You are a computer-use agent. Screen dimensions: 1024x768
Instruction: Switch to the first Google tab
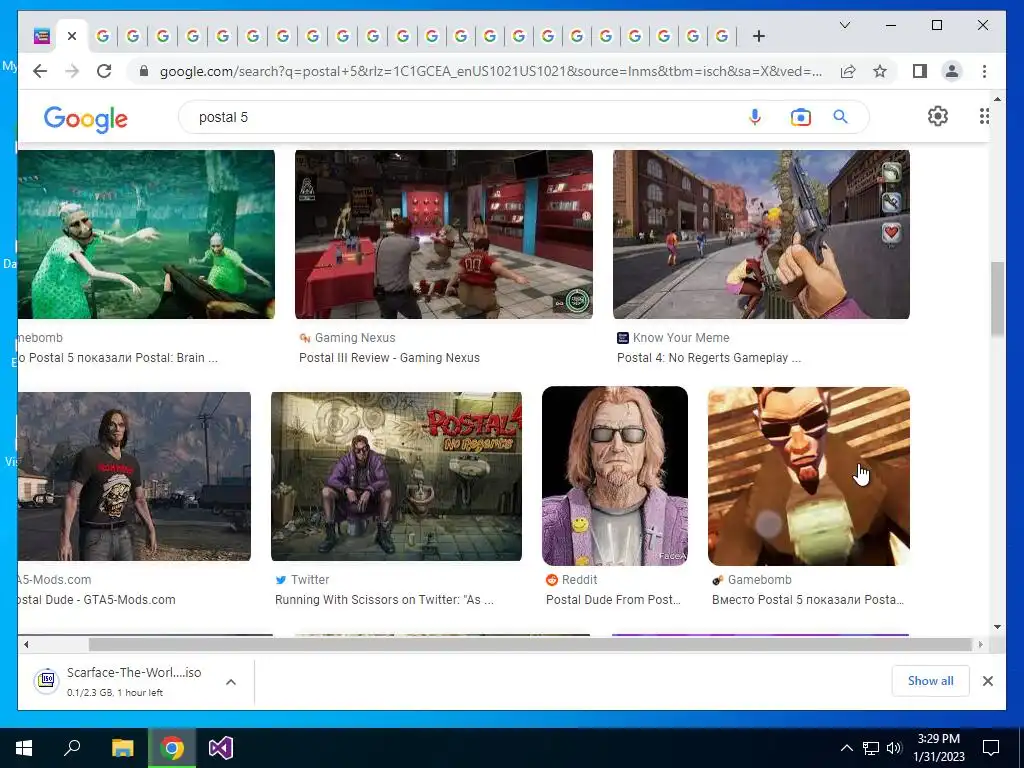coord(103,37)
